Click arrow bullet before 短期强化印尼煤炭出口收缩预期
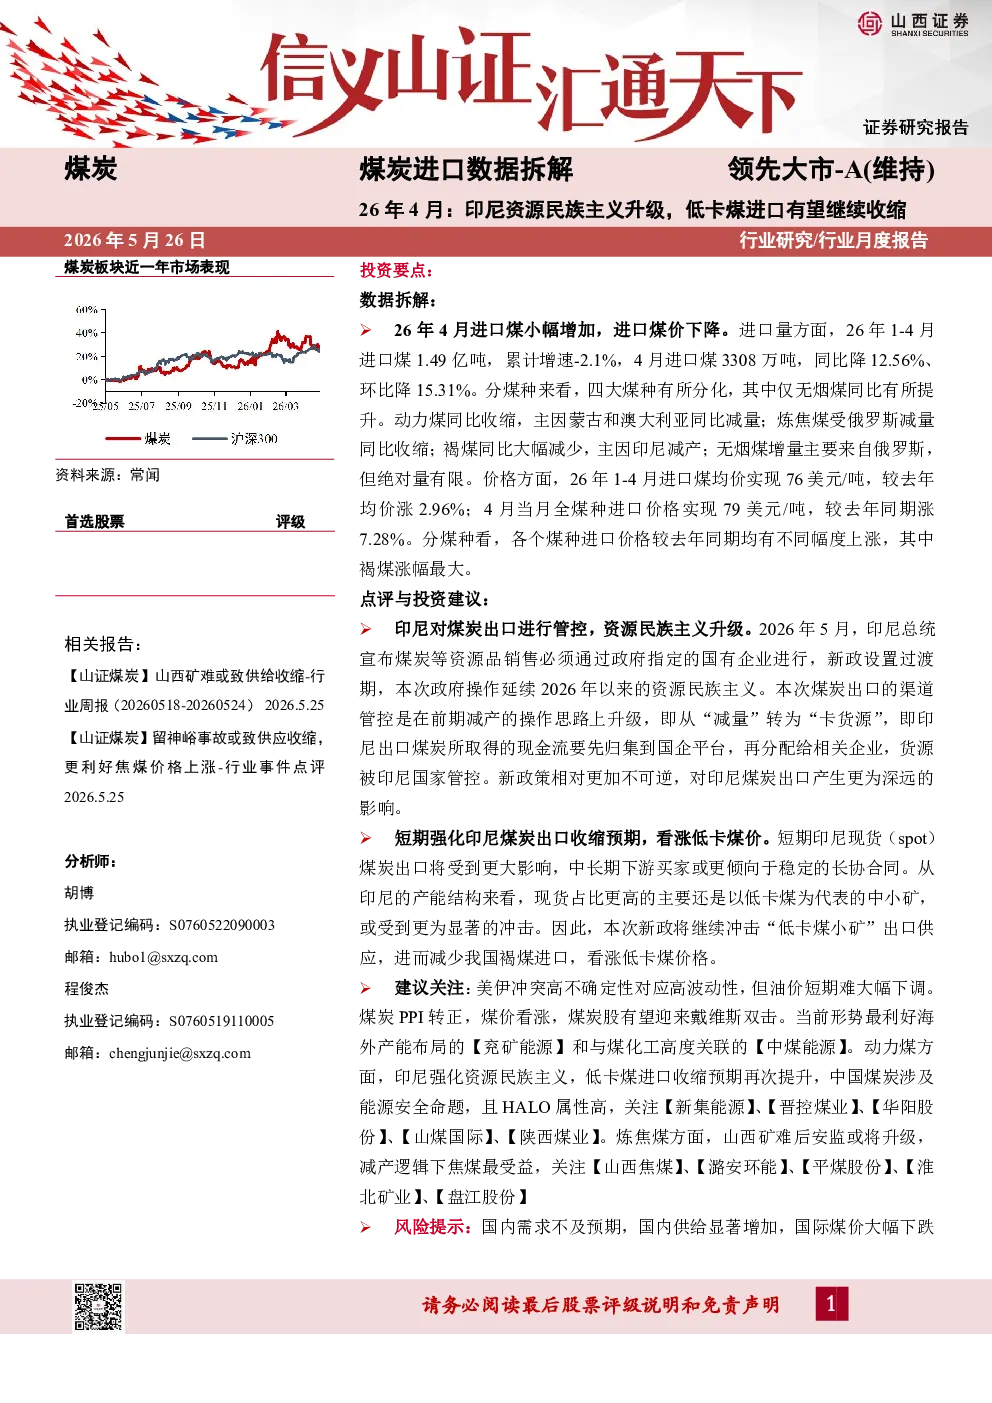 click(366, 838)
